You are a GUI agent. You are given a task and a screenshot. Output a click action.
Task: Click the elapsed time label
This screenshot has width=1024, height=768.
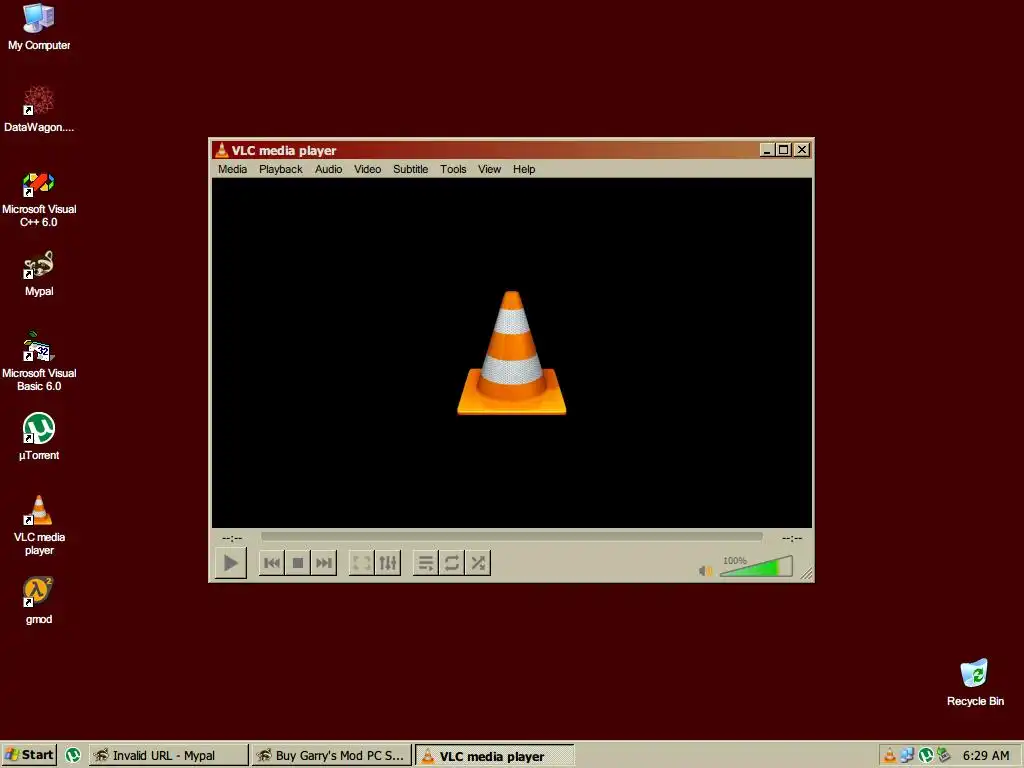pyautogui.click(x=232, y=538)
